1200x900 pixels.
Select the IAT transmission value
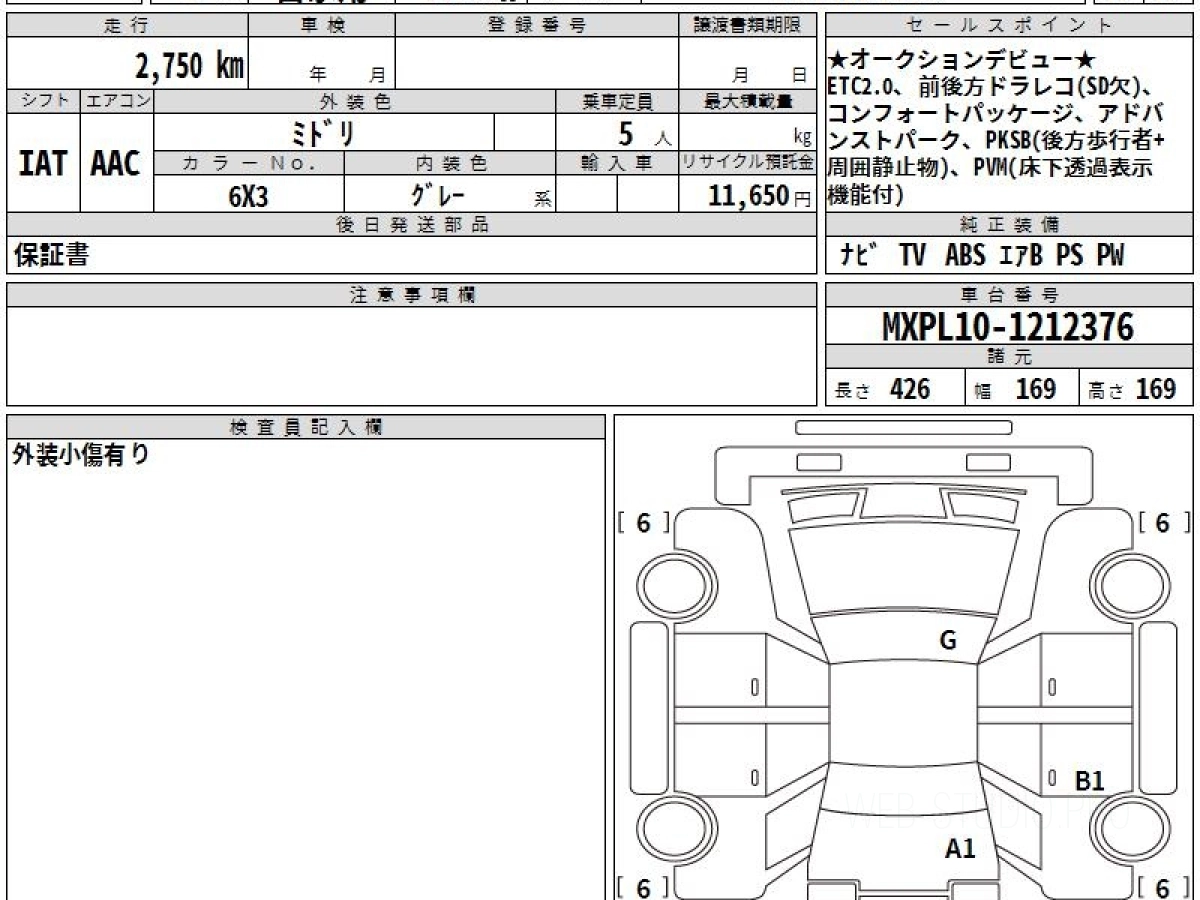pyautogui.click(x=43, y=163)
